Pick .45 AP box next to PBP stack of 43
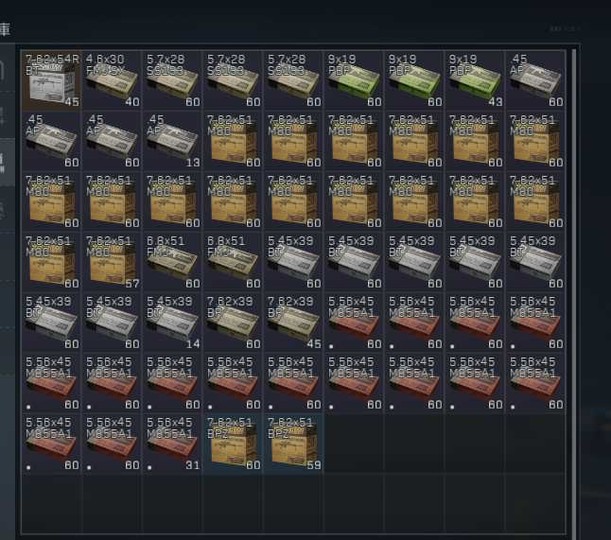Screen dimensions: 611x540 pos(535,80)
